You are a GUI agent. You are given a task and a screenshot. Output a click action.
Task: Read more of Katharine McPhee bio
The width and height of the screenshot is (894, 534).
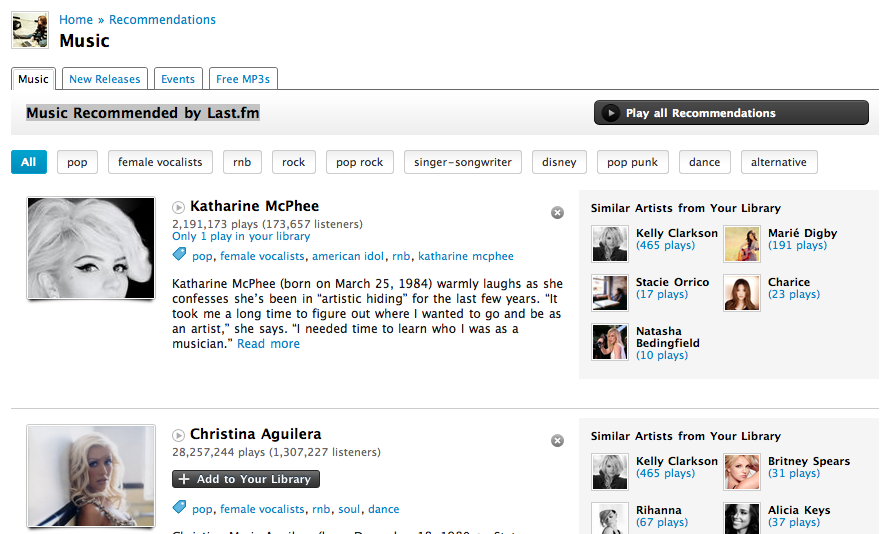(269, 344)
